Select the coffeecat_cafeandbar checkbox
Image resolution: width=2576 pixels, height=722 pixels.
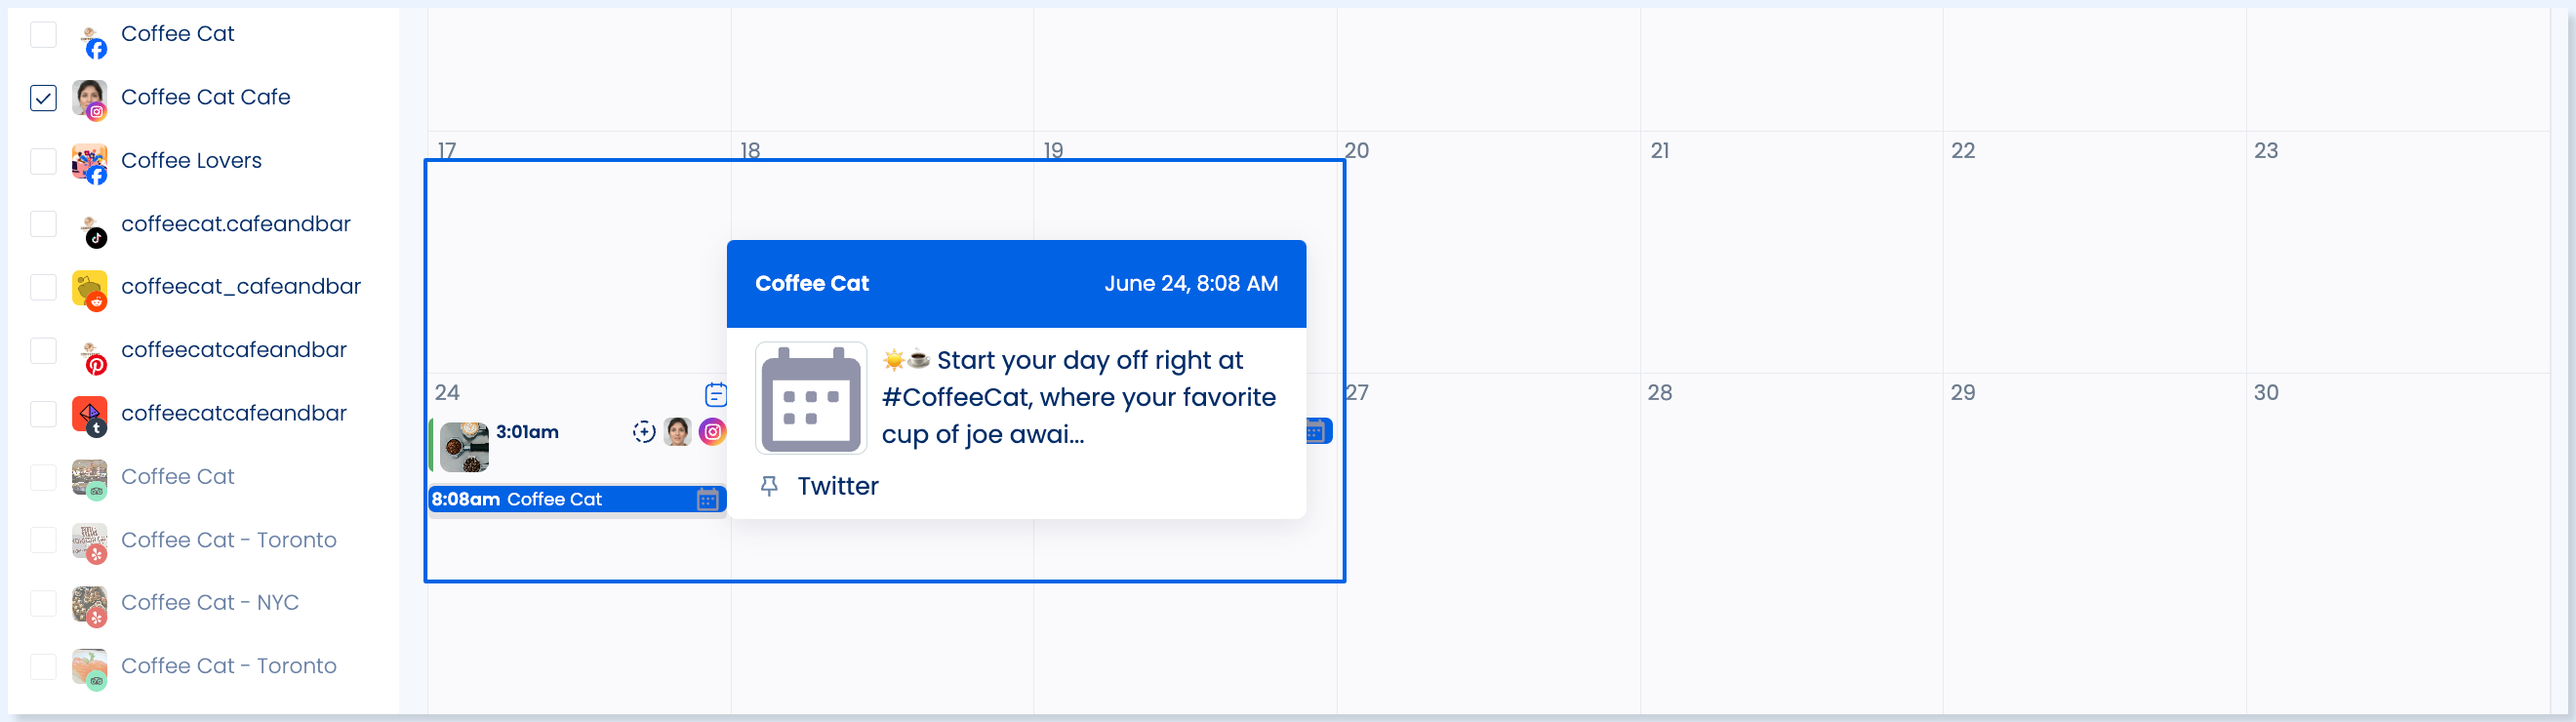(x=44, y=287)
